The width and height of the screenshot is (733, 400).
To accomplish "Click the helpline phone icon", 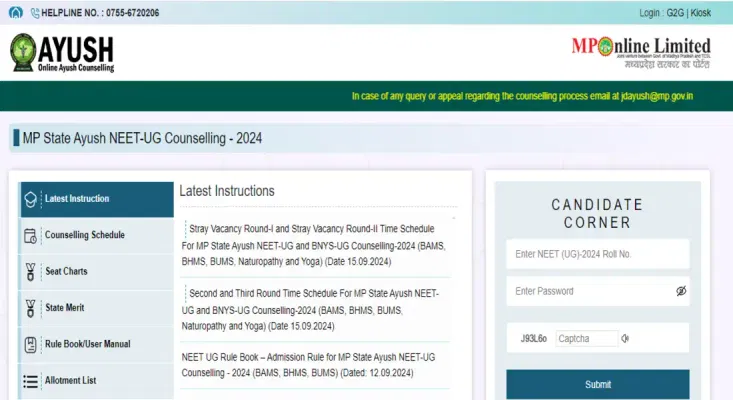I will [x=34, y=11].
